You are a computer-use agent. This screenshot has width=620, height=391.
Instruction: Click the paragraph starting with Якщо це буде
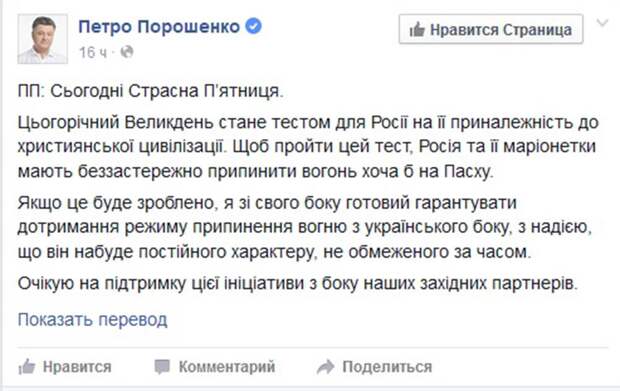coord(305,227)
